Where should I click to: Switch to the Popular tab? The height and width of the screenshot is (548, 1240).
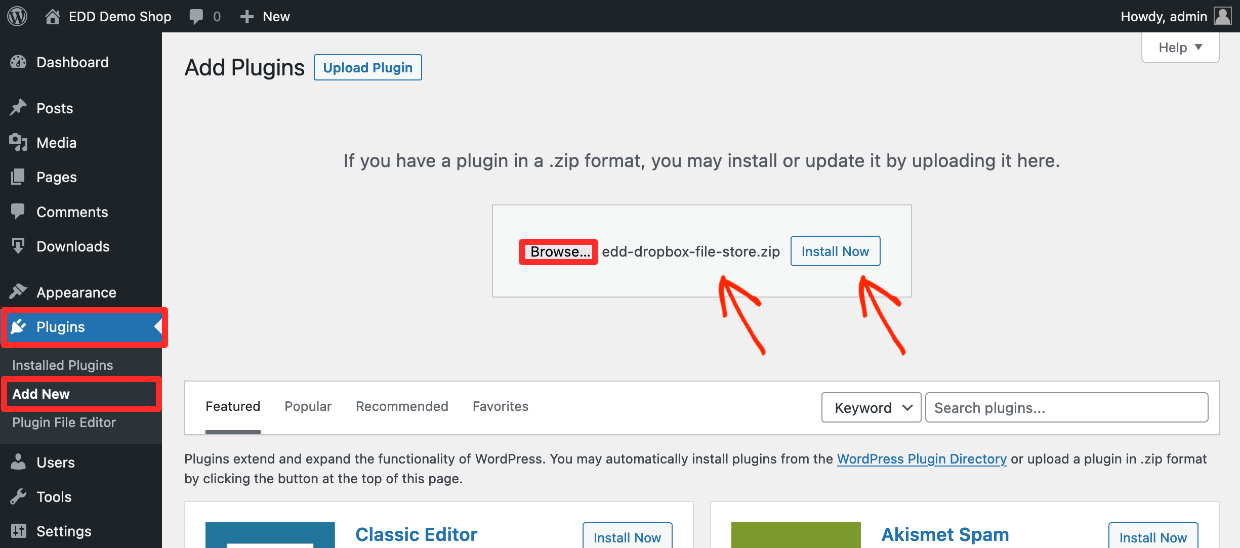[308, 406]
